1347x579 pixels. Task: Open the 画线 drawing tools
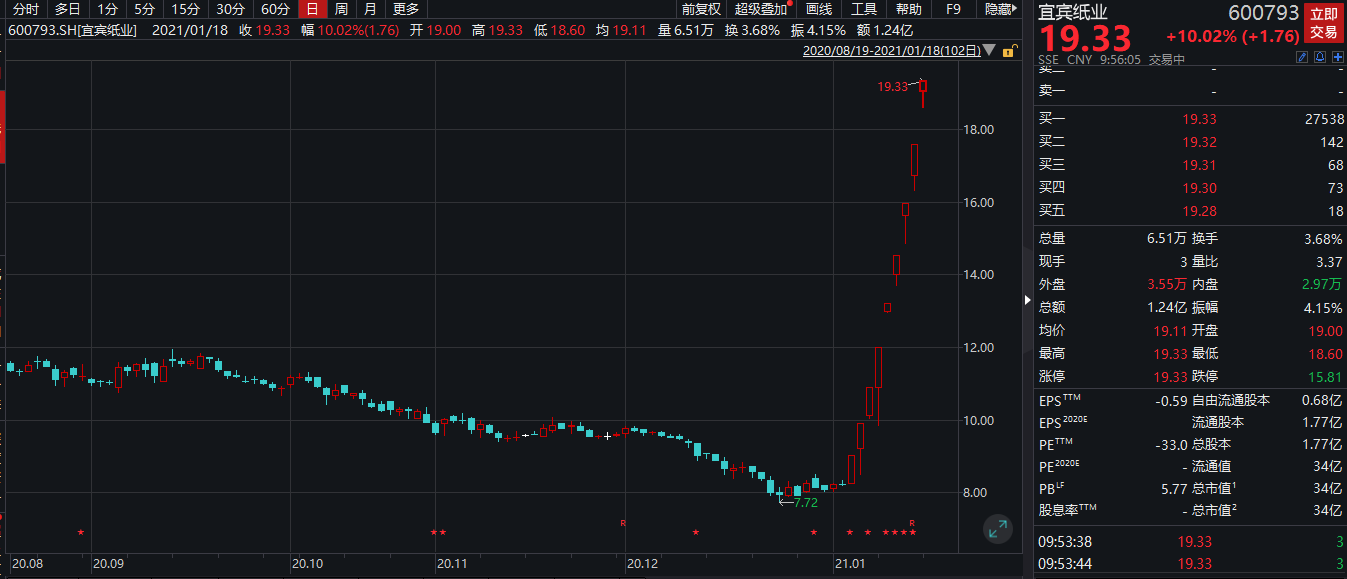click(x=819, y=9)
